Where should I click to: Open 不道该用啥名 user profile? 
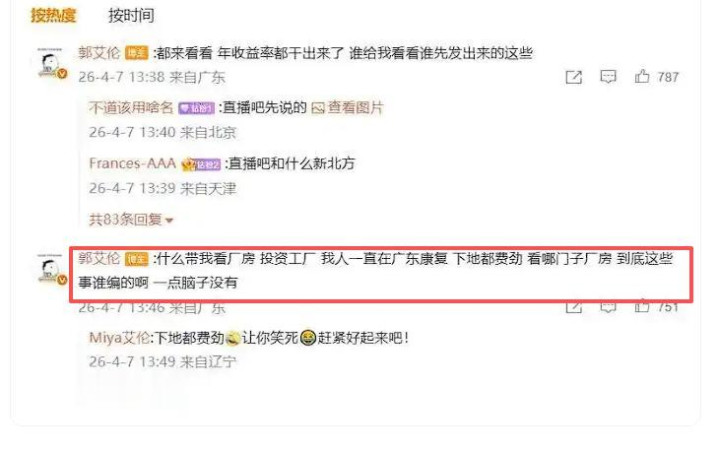(131, 108)
